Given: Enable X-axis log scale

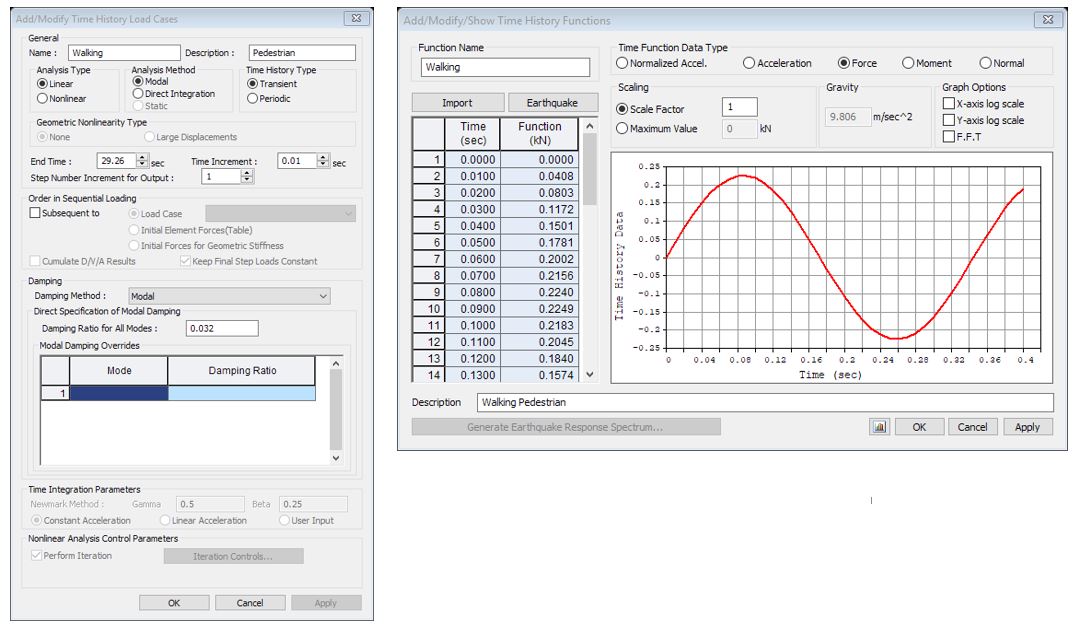Looking at the screenshot, I should [x=948, y=103].
